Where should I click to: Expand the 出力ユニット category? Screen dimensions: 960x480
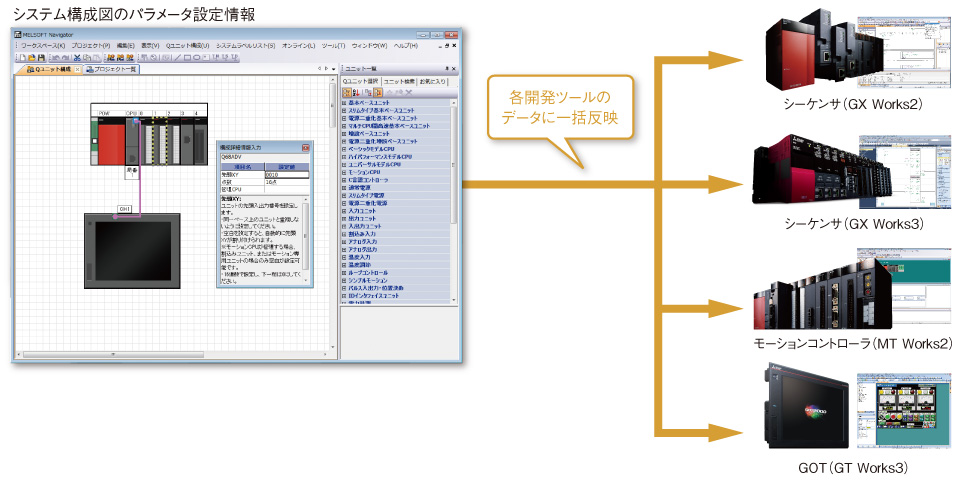click(345, 219)
